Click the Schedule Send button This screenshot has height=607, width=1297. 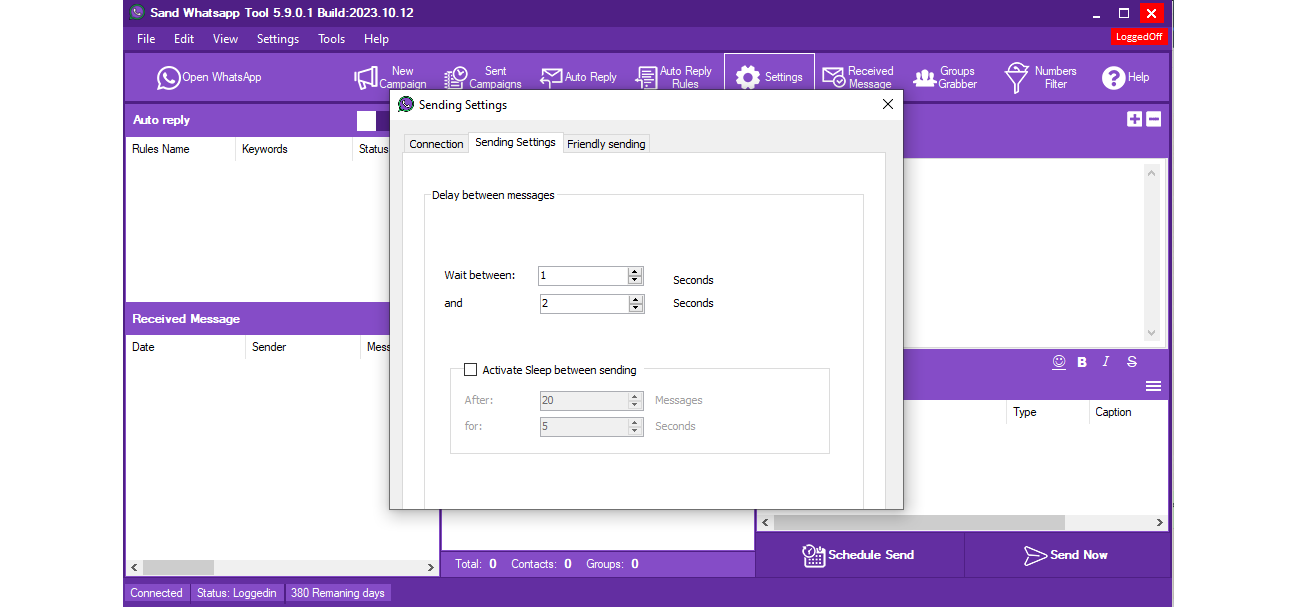859,555
